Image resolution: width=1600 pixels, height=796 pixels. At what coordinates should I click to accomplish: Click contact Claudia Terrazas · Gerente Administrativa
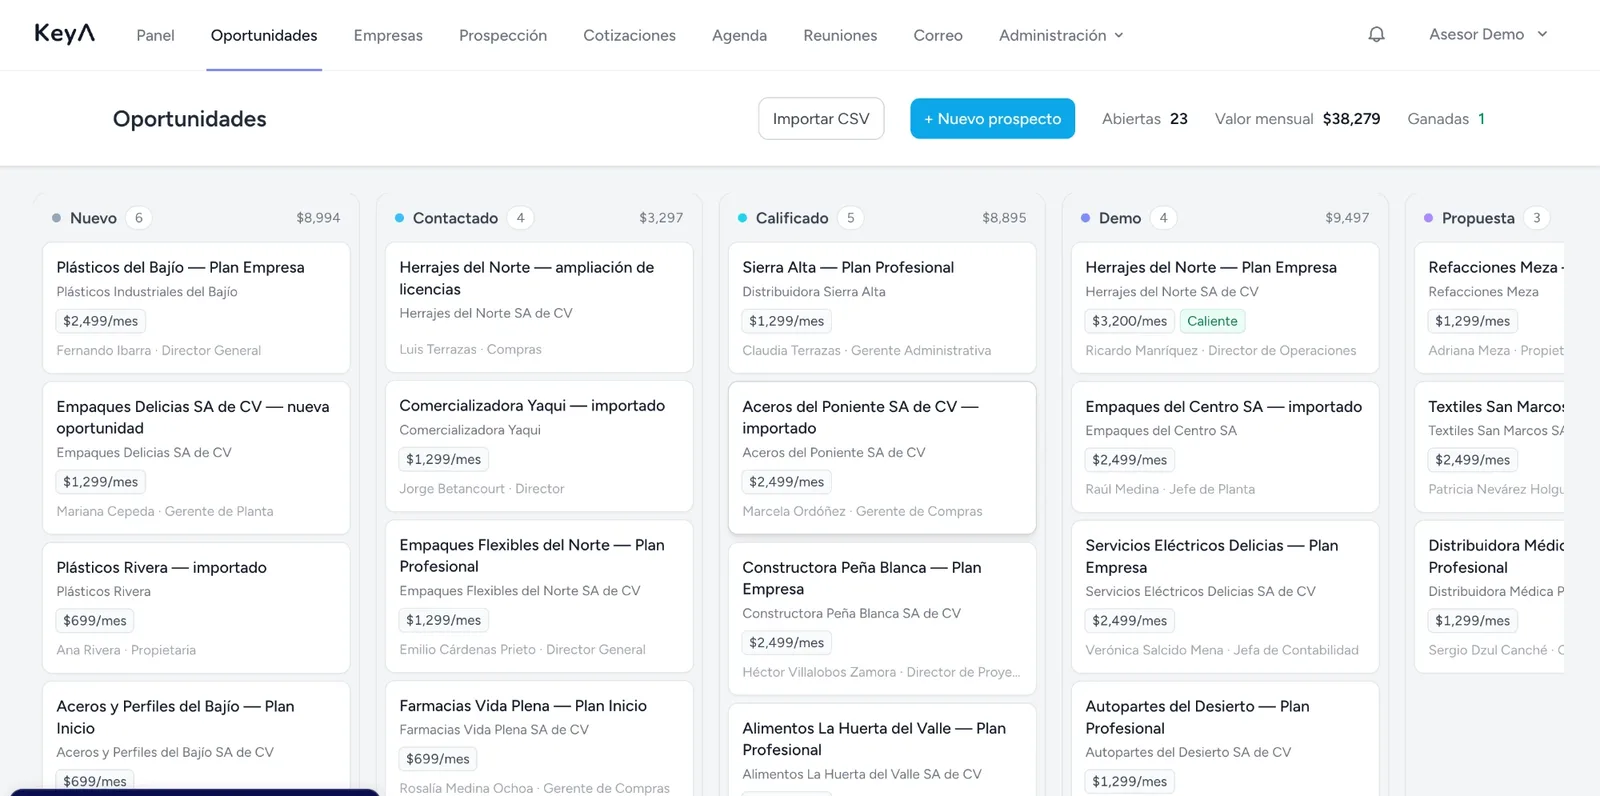click(867, 350)
